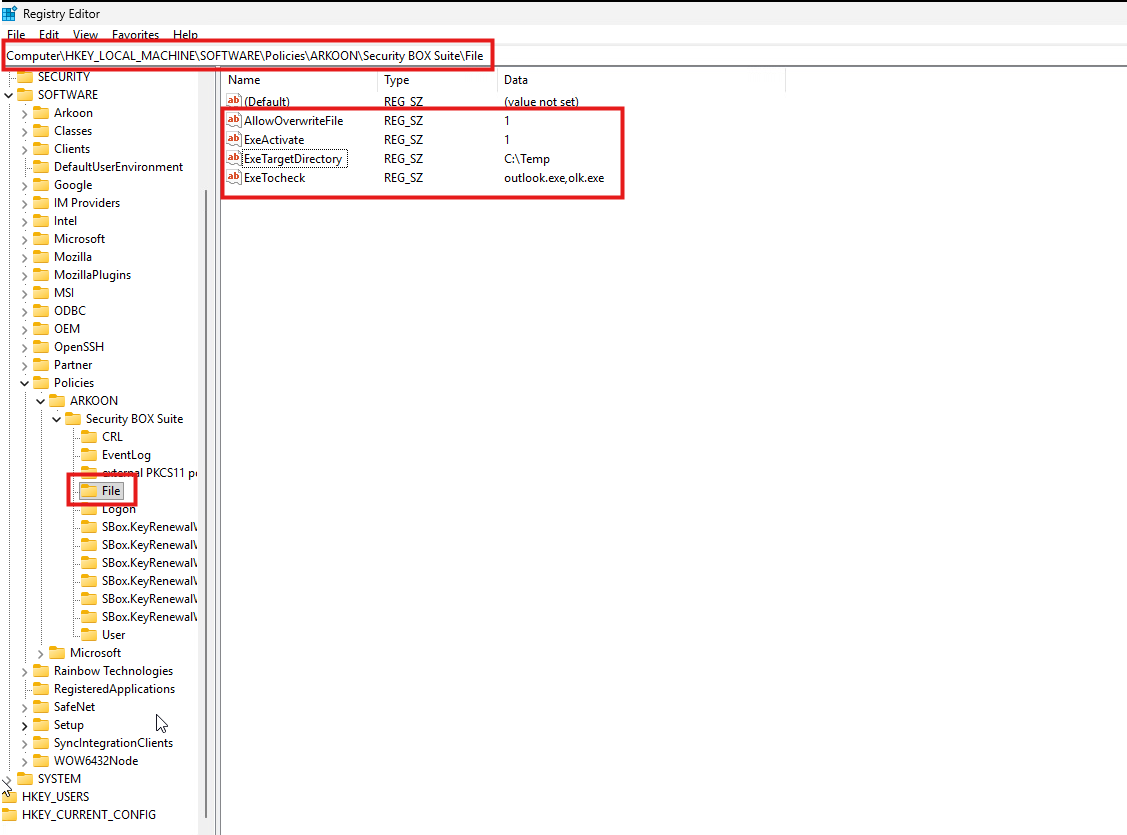1127x835 pixels.
Task: Select the Logon key in the tree
Action: [119, 509]
